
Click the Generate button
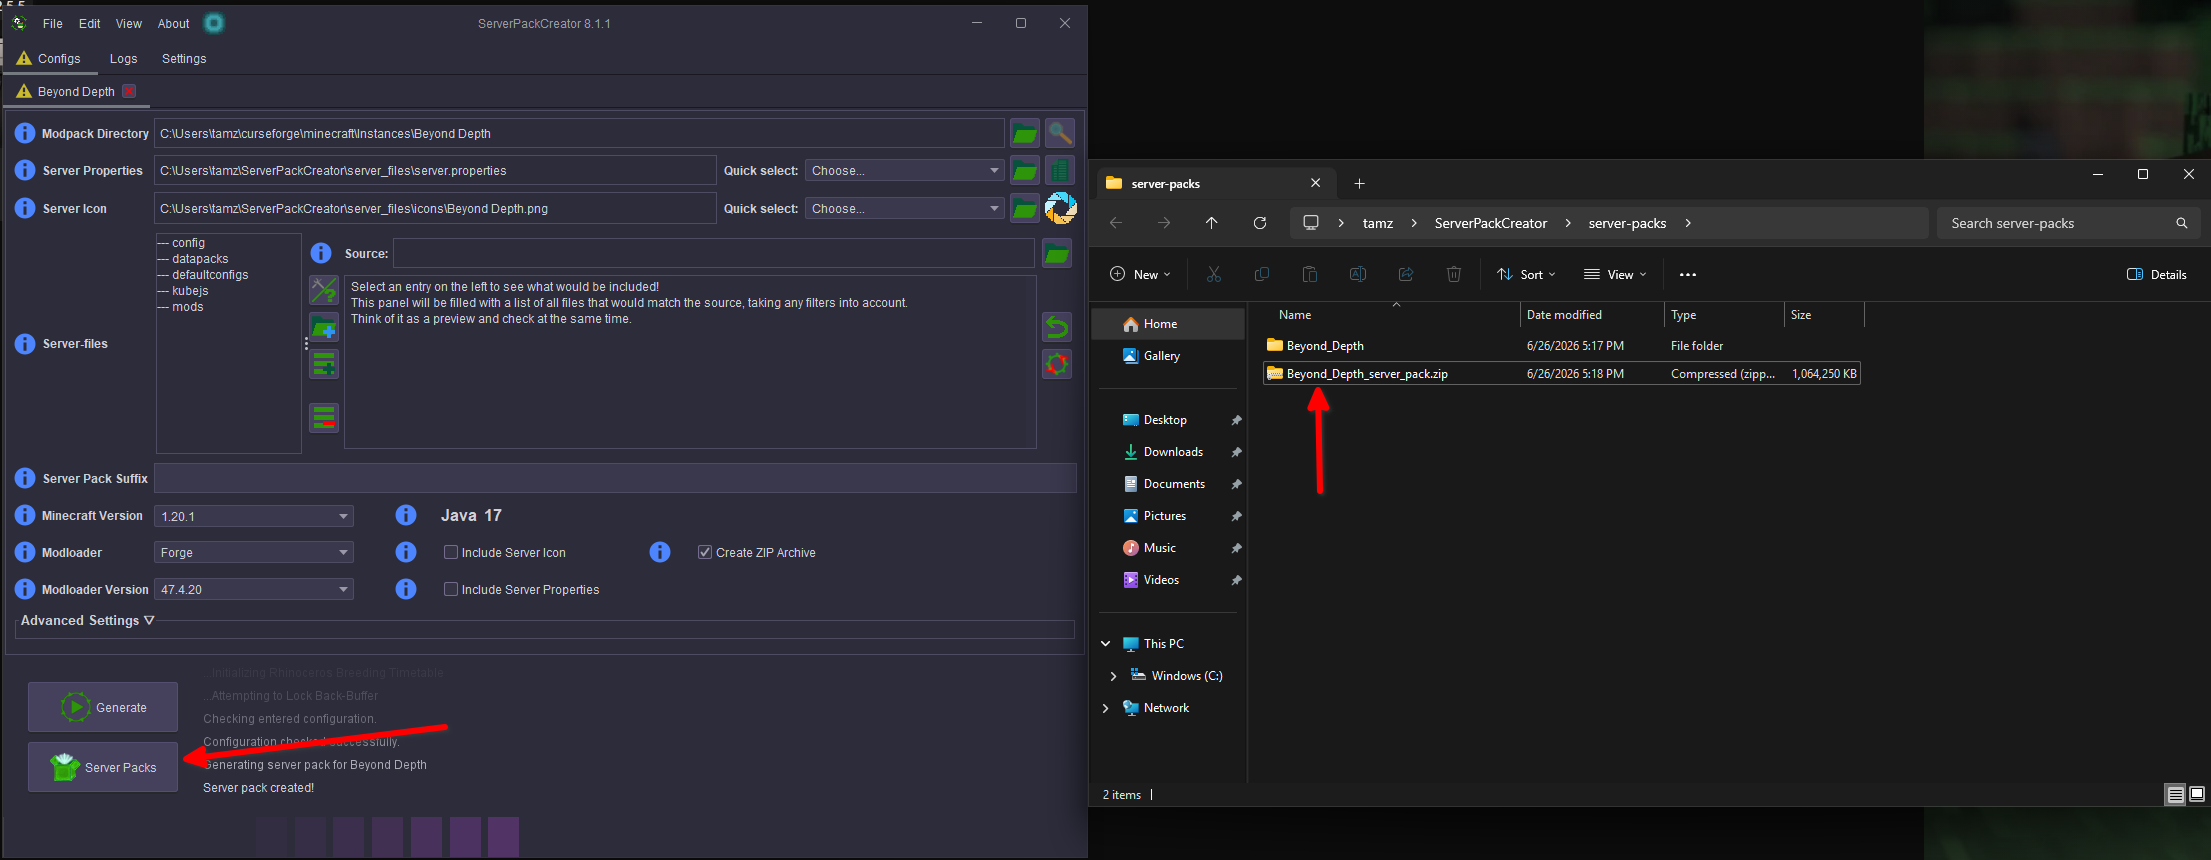(103, 707)
